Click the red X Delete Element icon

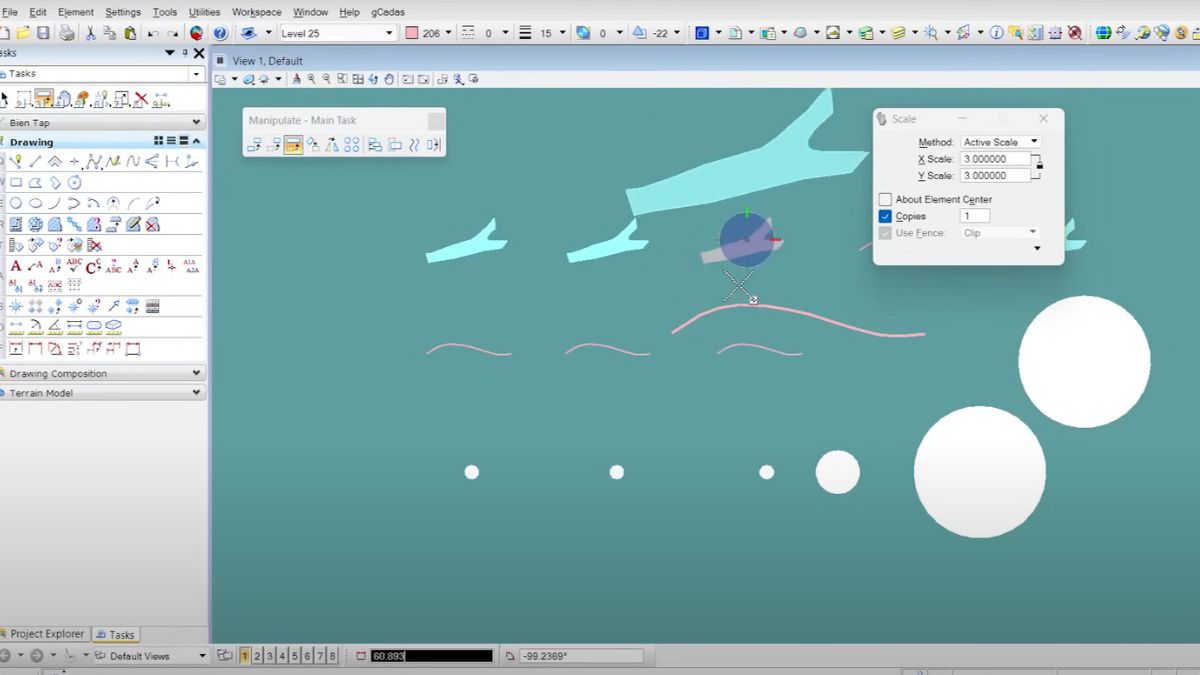pos(141,99)
